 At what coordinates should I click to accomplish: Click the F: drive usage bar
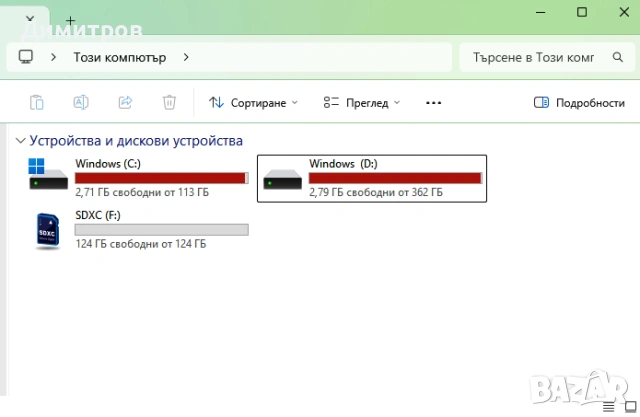[162, 230]
